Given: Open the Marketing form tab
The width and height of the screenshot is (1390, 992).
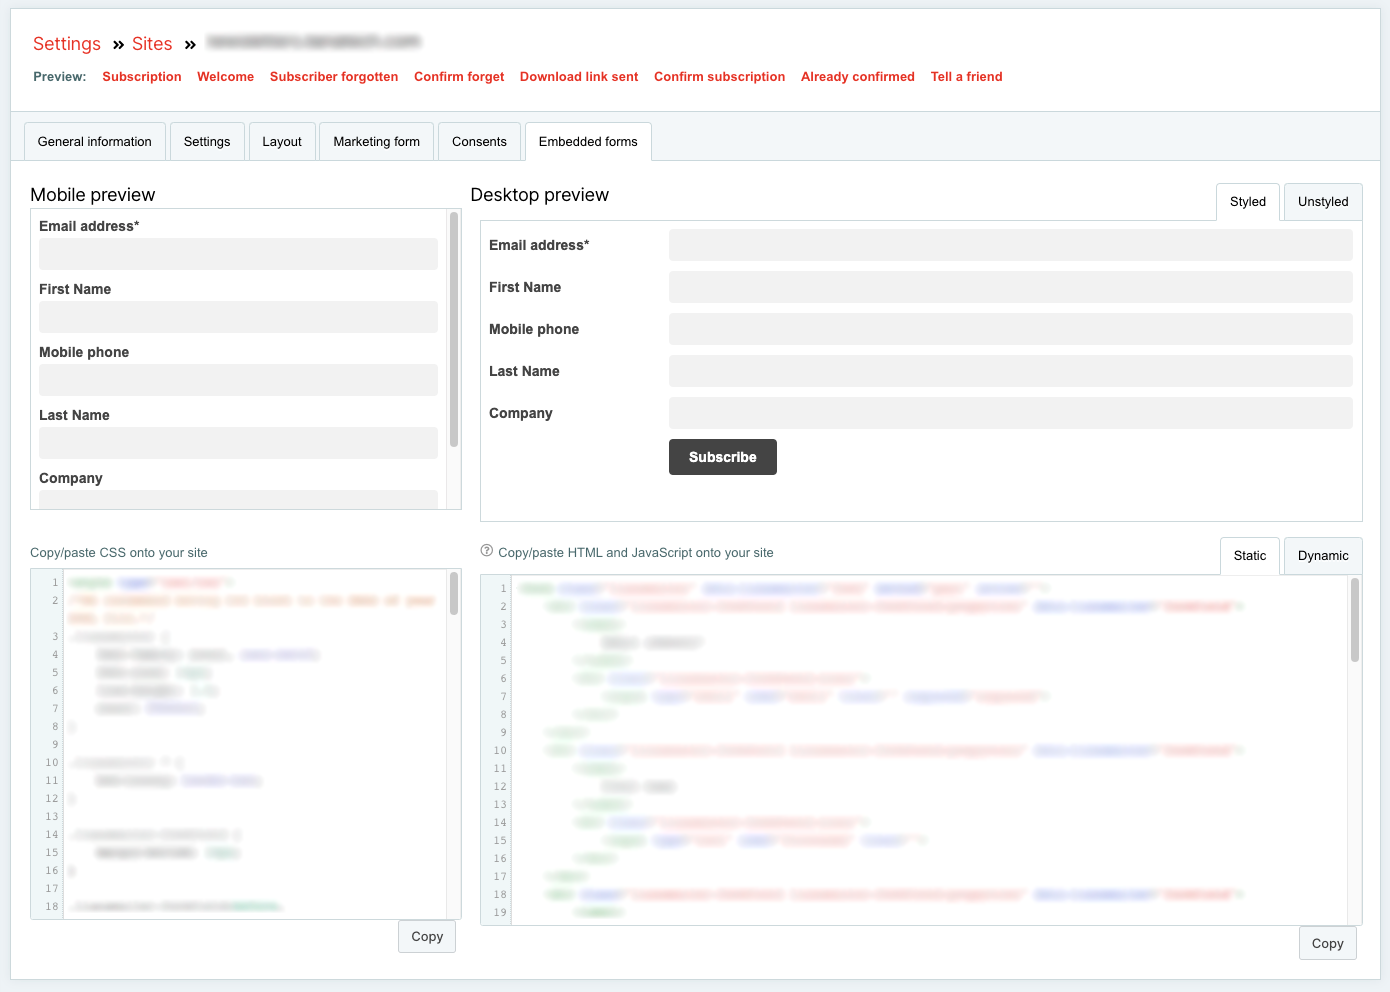Looking at the screenshot, I should click(x=377, y=142).
